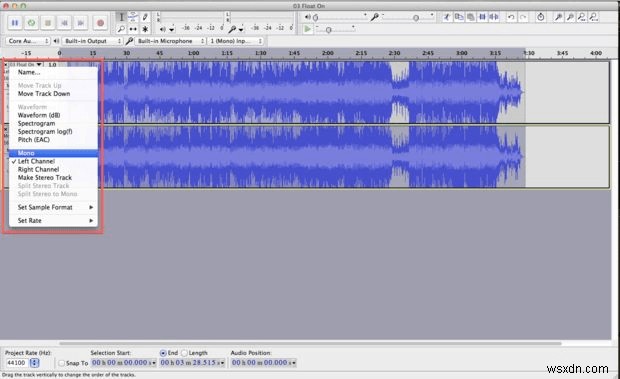Select Spectrogram log(f) view
620x379 pixels.
(x=53, y=132)
